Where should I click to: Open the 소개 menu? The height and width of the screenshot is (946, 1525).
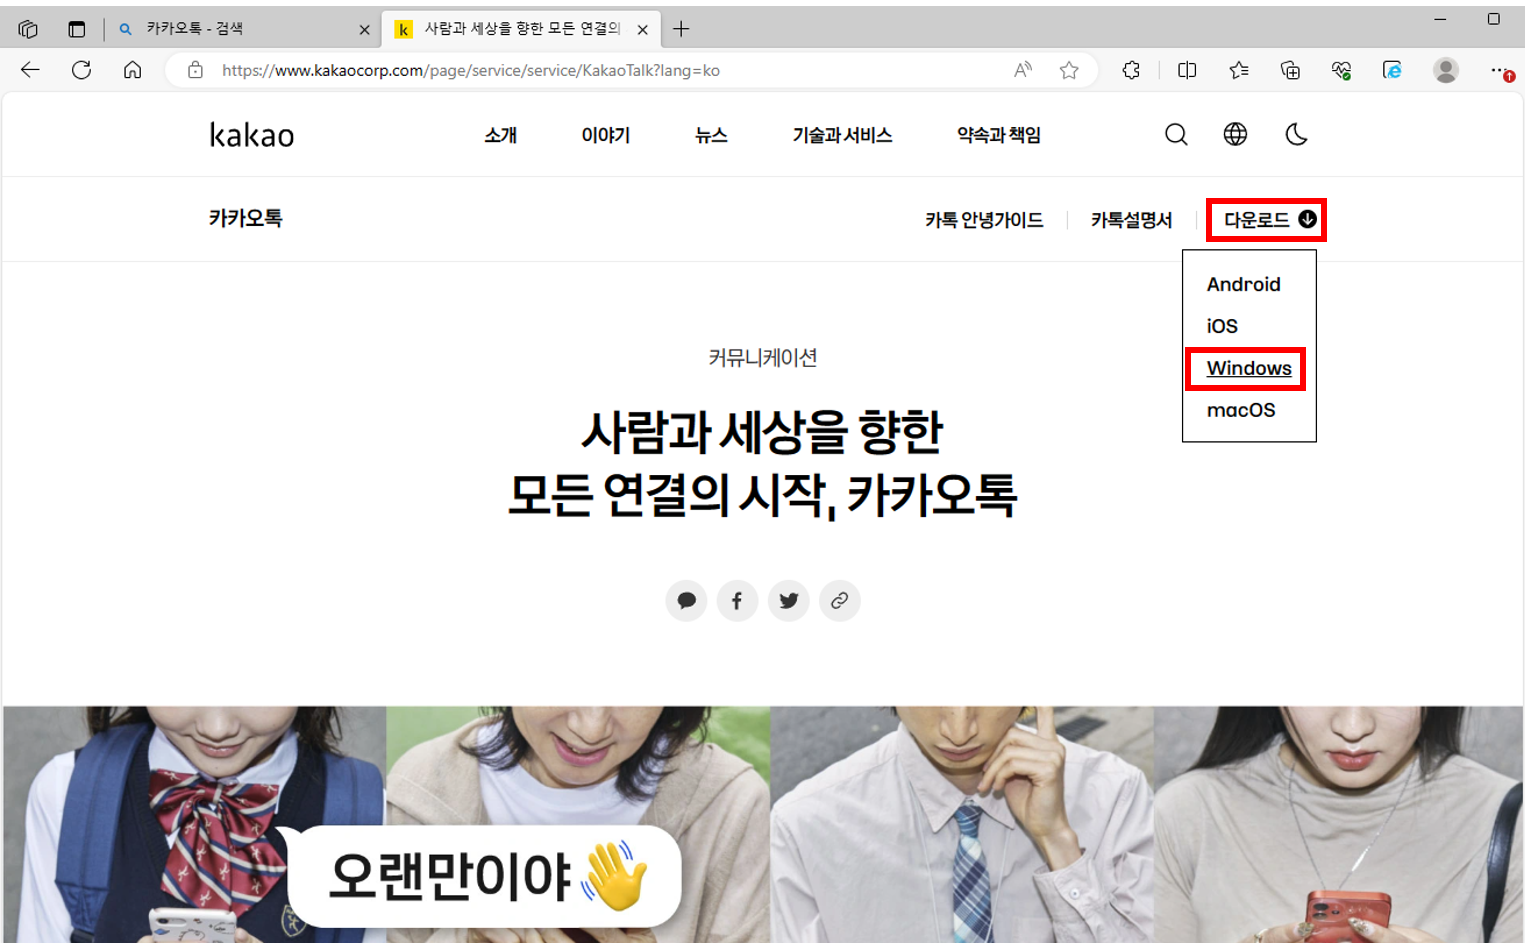coord(501,135)
